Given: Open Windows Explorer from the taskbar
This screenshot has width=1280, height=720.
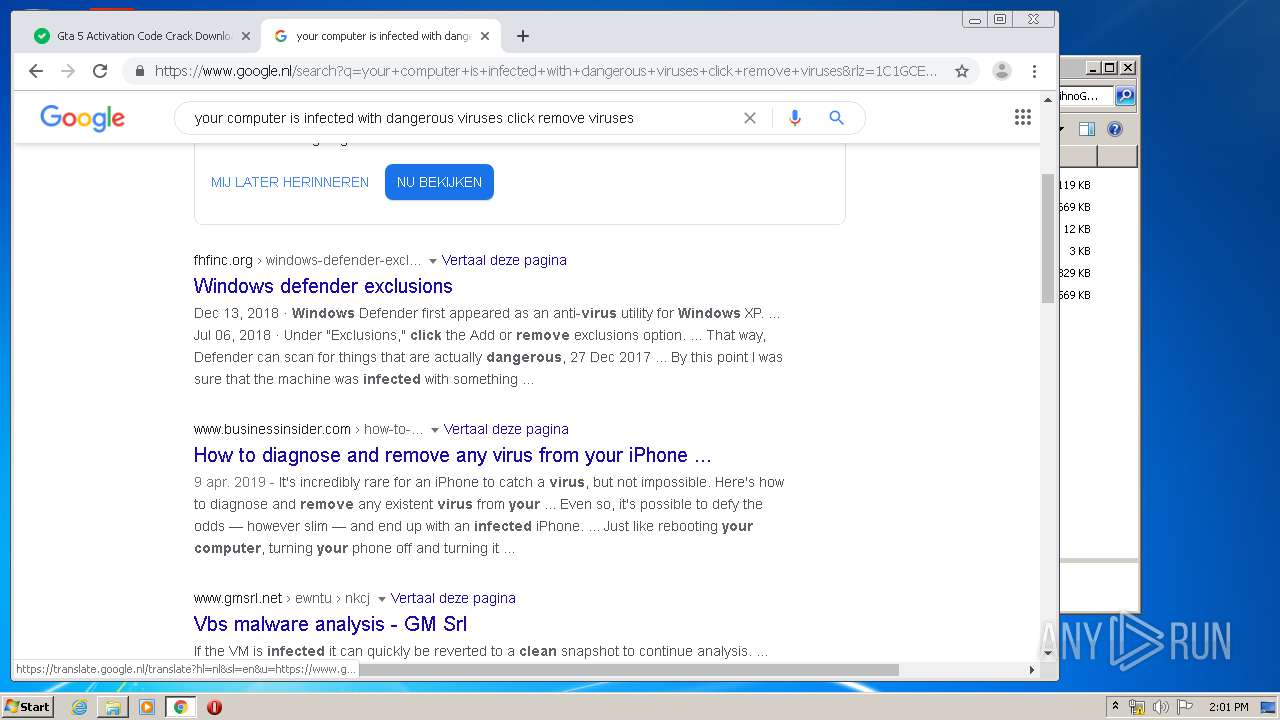Looking at the screenshot, I should click(113, 707).
